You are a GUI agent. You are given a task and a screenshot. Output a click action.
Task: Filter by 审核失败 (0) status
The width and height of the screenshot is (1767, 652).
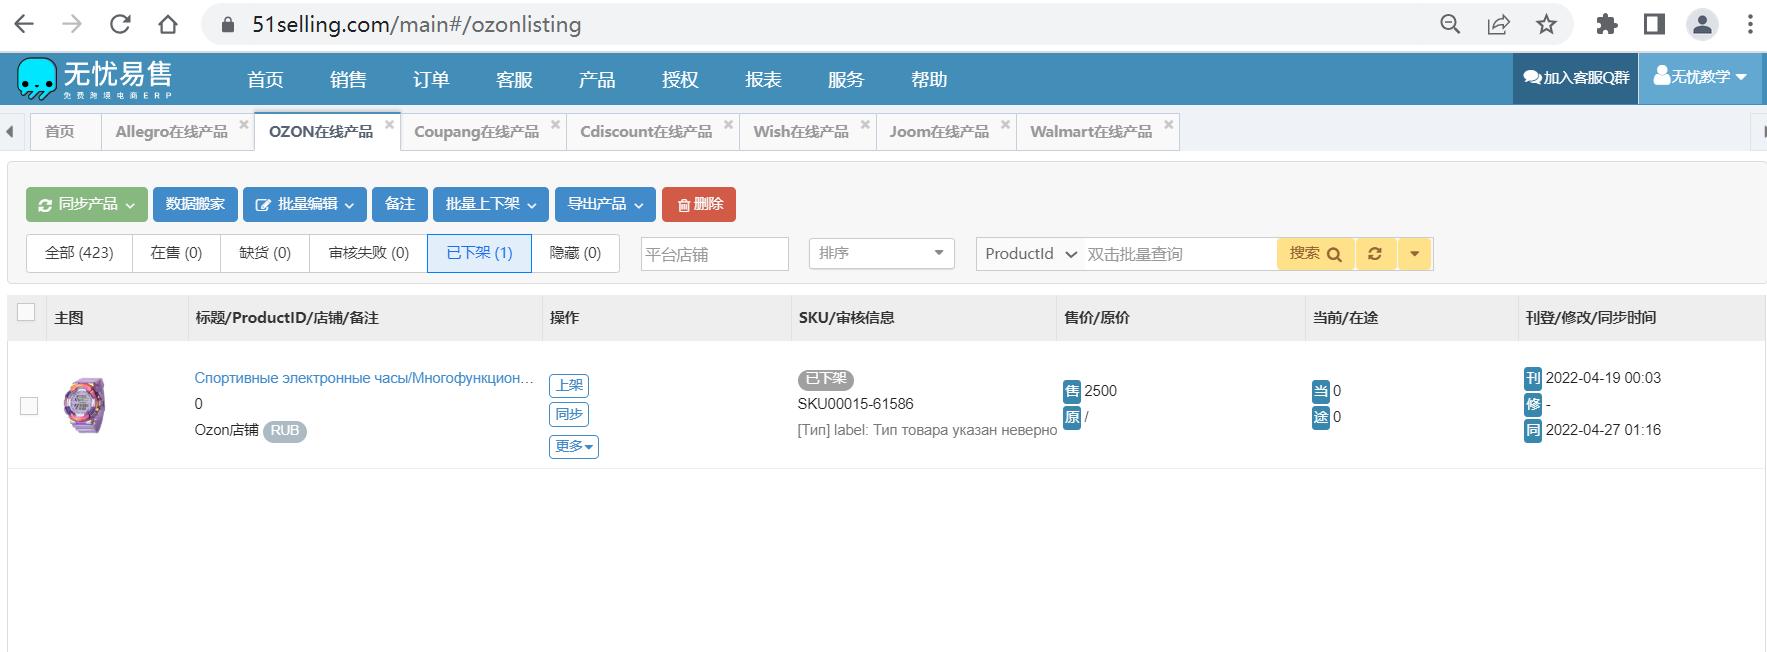369,253
